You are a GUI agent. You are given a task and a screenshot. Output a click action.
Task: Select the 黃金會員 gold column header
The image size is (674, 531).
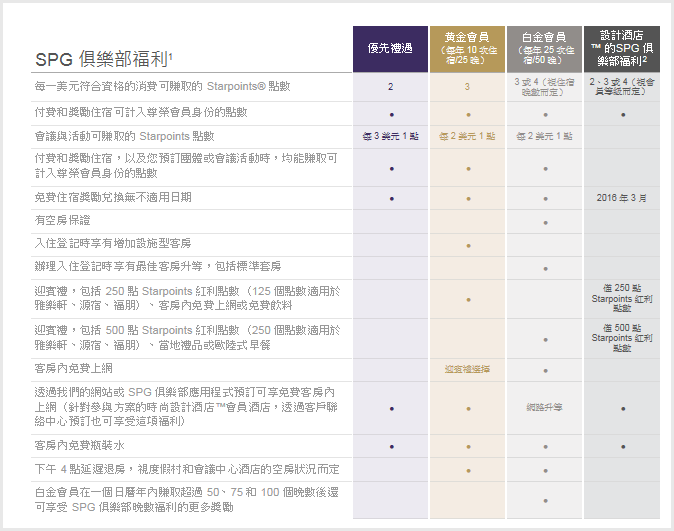[467, 49]
